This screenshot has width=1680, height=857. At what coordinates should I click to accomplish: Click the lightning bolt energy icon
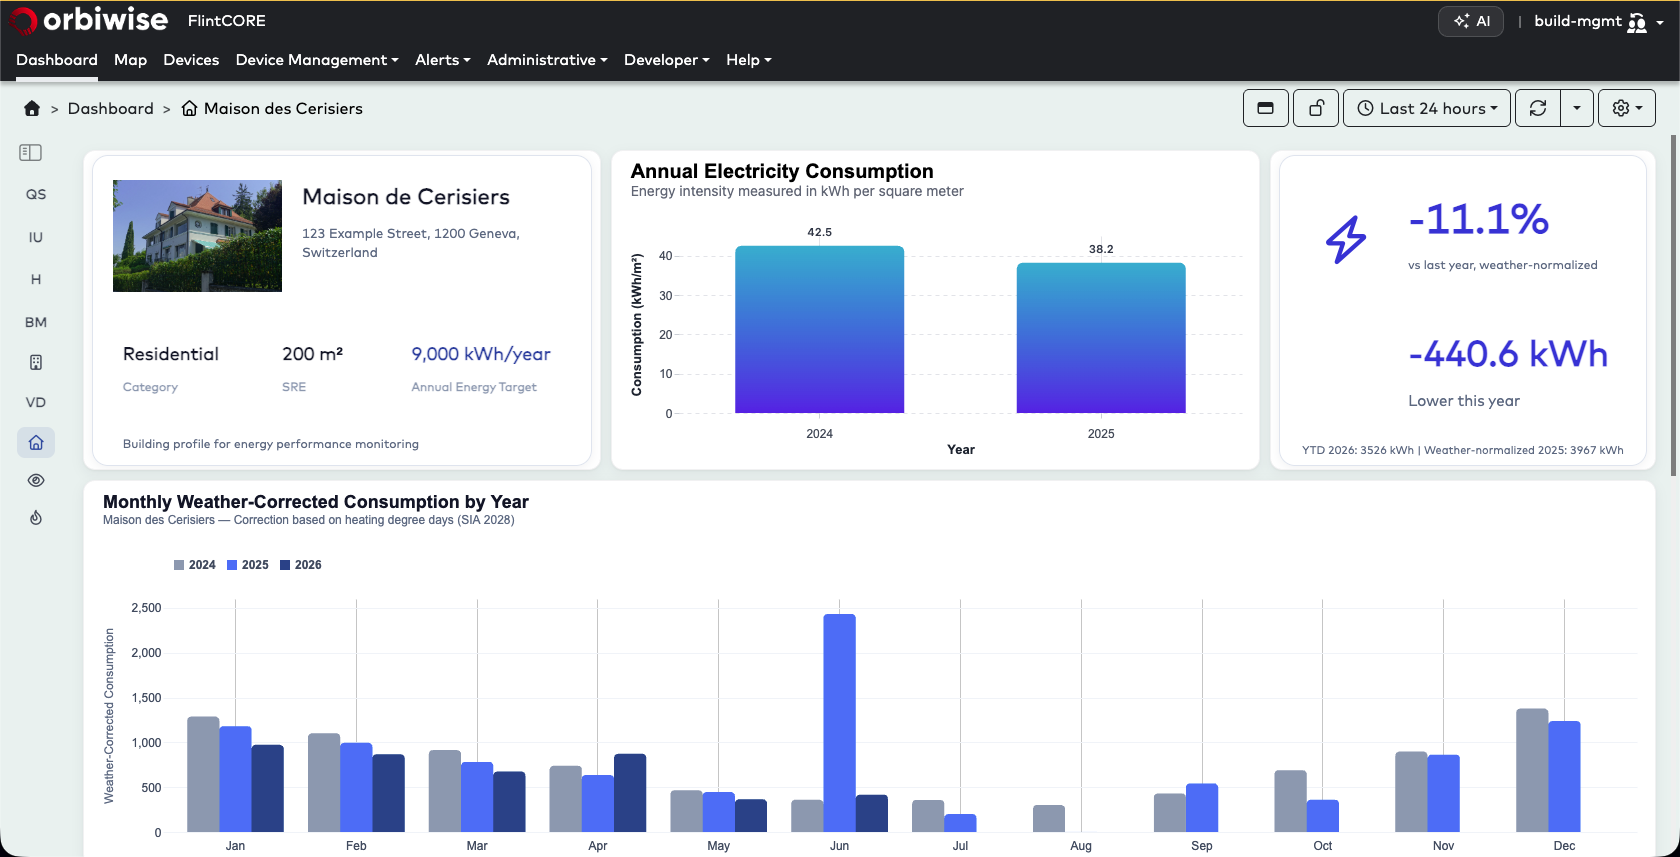pos(1346,240)
